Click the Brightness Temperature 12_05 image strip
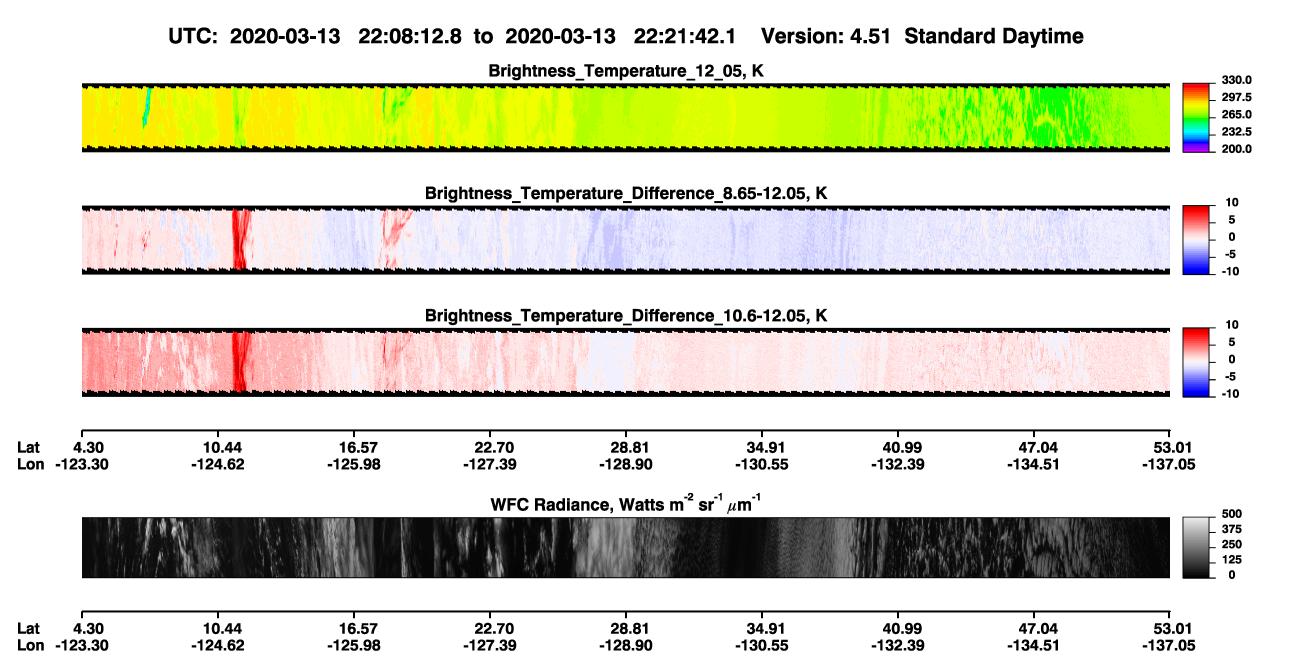1300x667 pixels. [626, 117]
